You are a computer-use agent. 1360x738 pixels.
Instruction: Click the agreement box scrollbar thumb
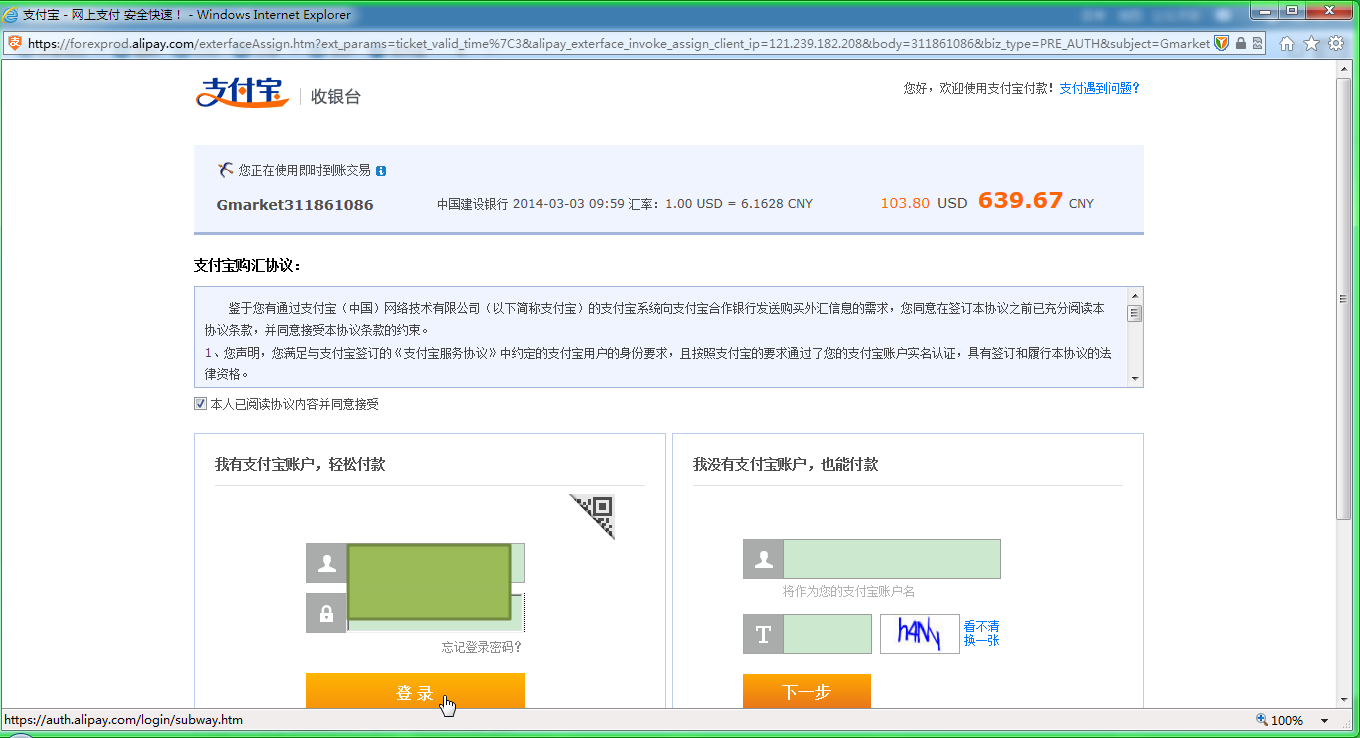[1134, 313]
